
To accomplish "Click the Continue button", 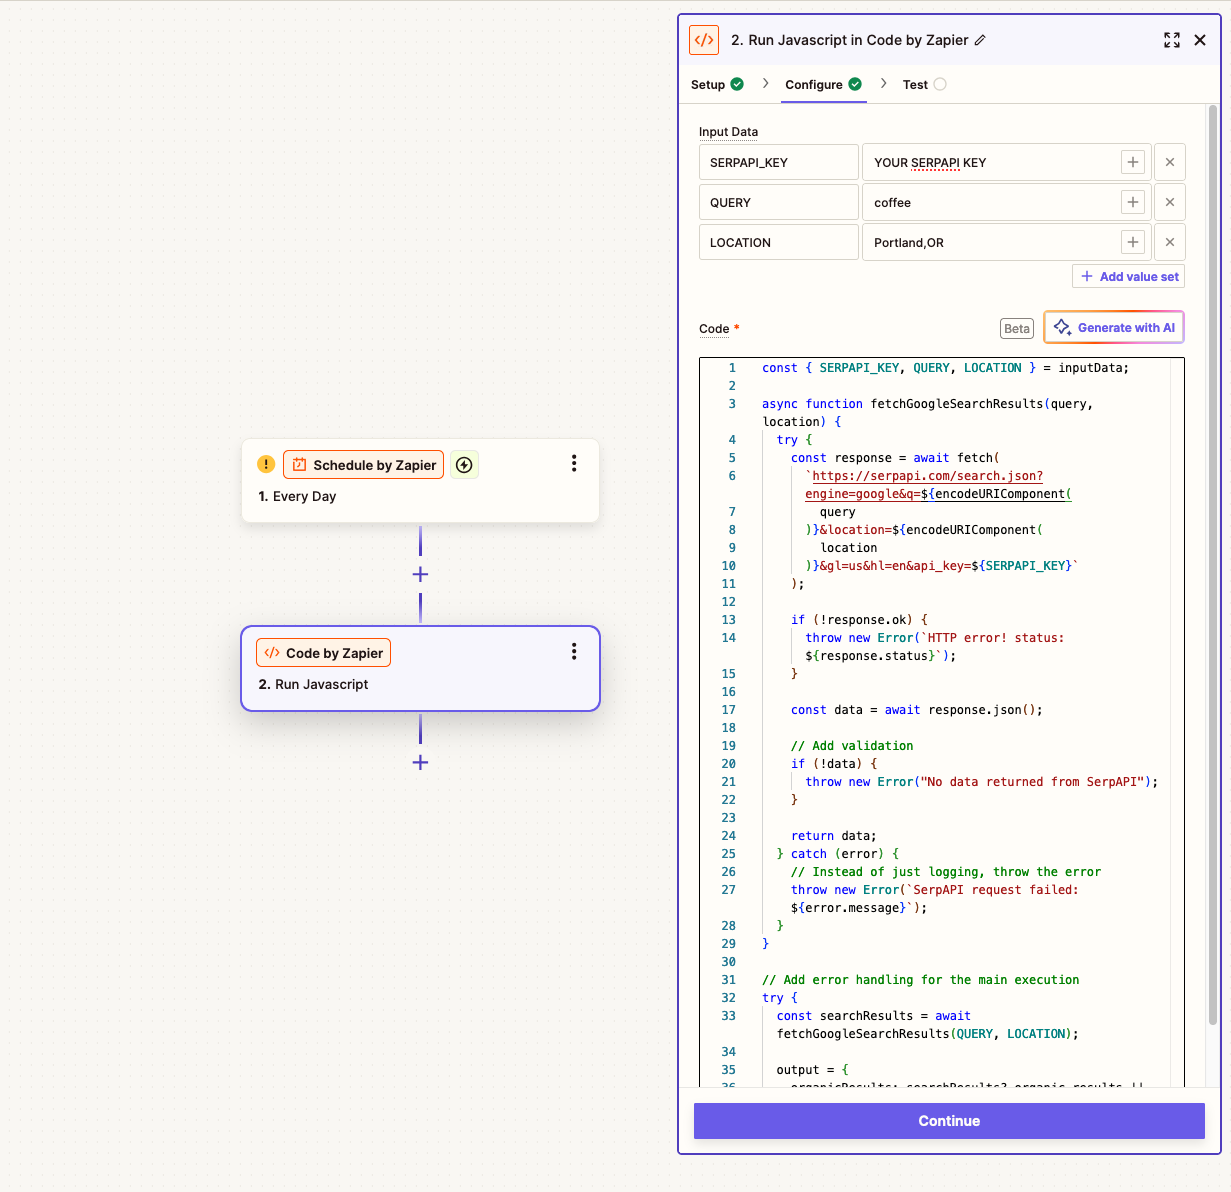I will (949, 1121).
